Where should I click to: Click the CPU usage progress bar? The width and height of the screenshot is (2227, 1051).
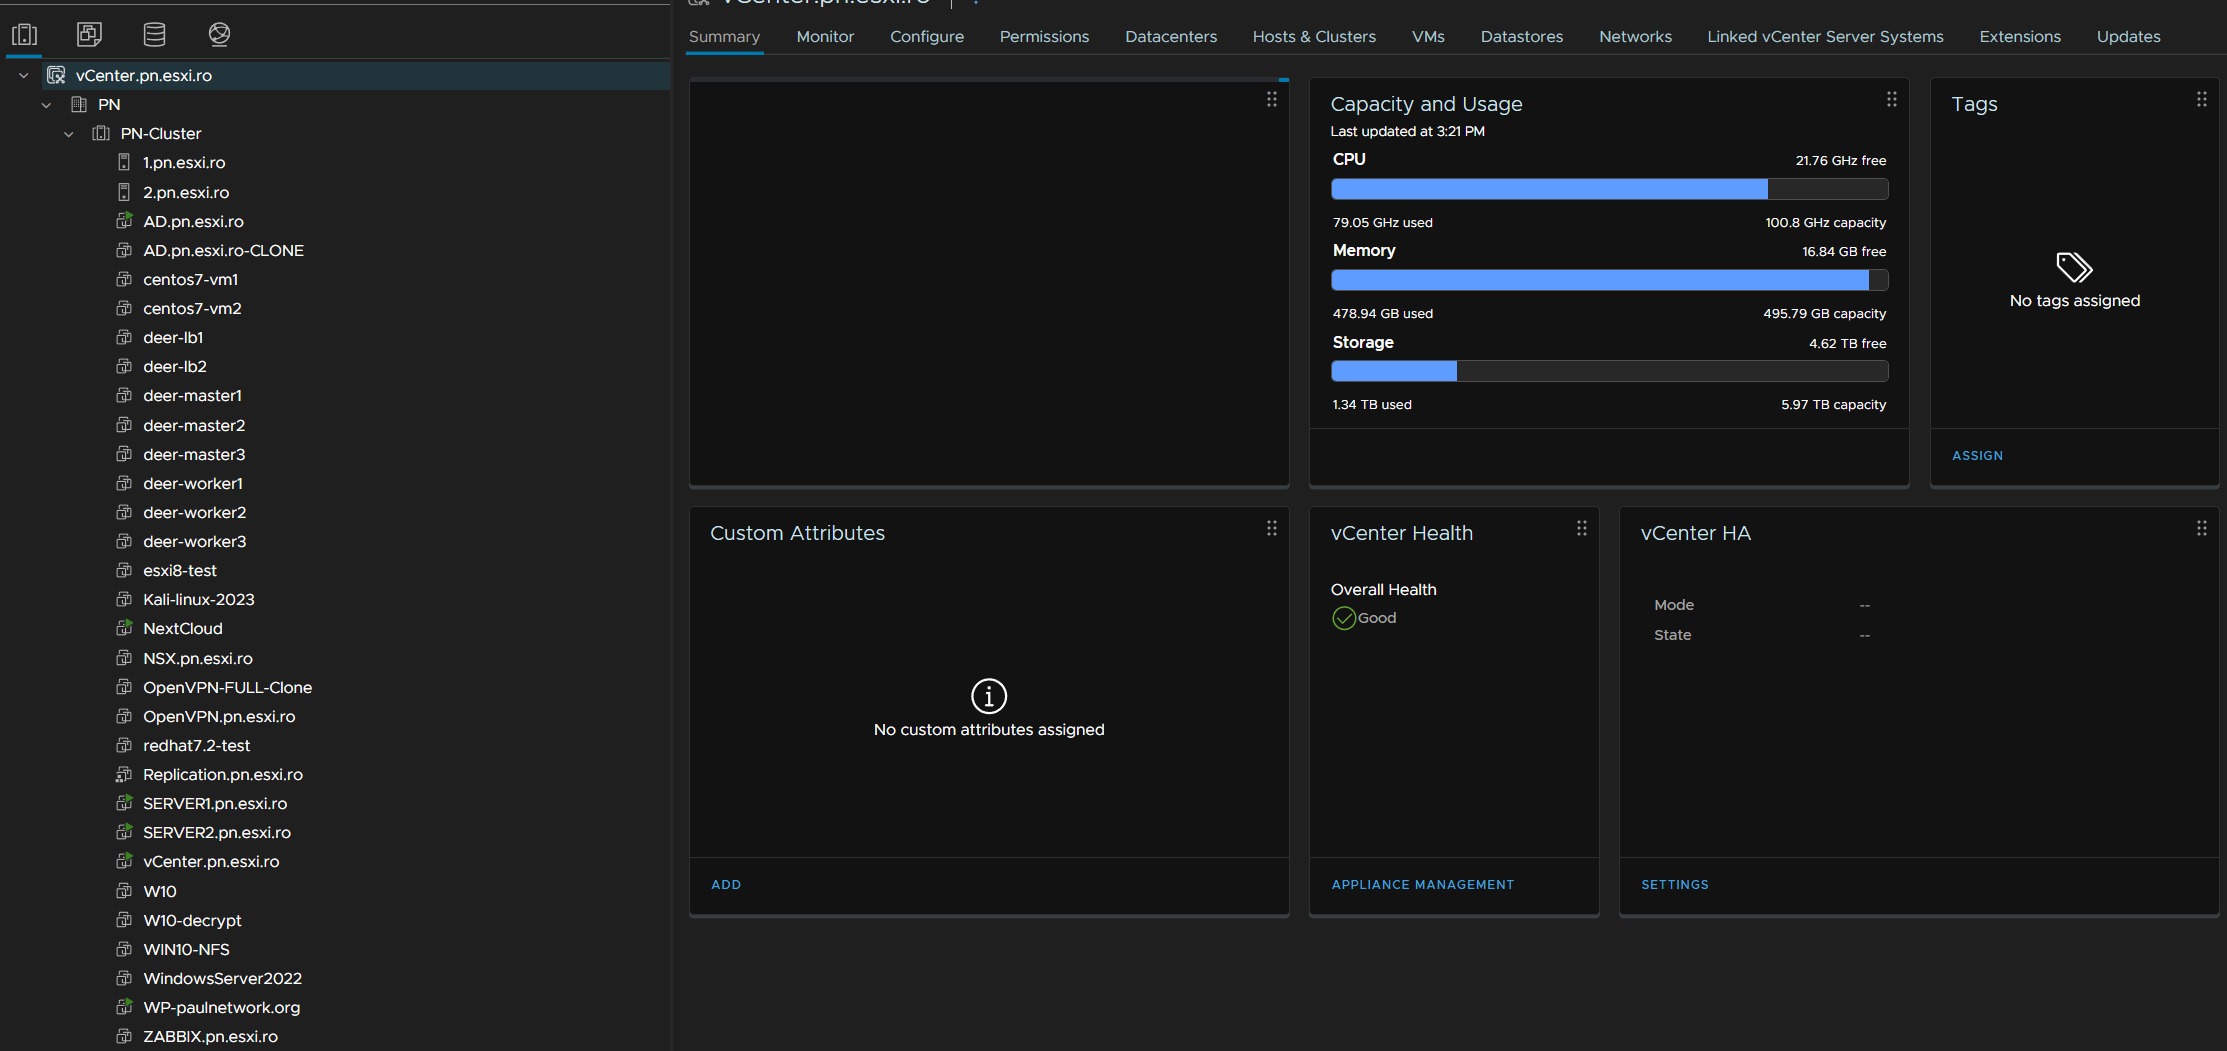coord(1609,189)
